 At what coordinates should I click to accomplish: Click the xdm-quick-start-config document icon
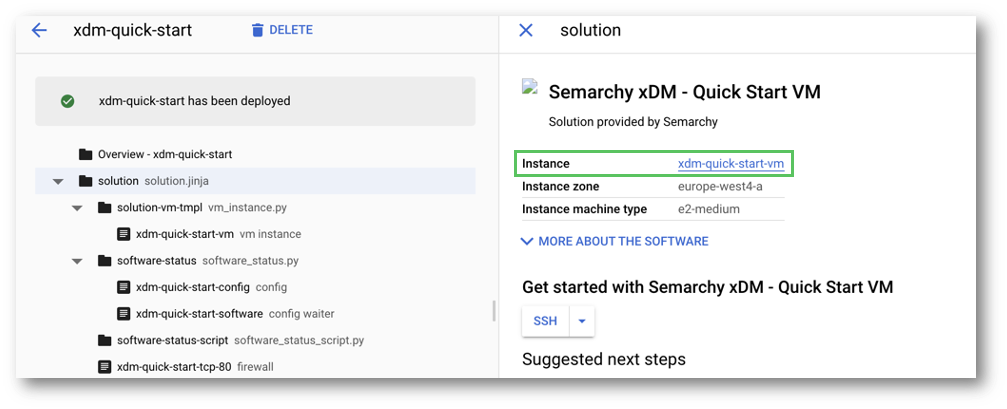tap(123, 287)
